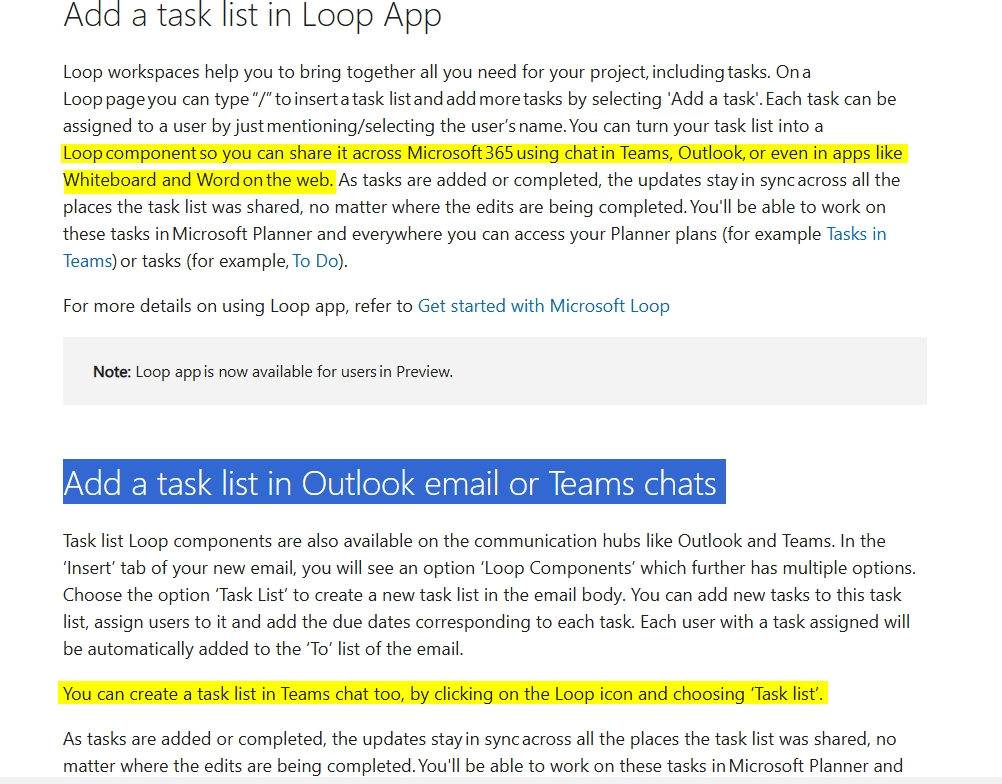Image resolution: width=1002 pixels, height=784 pixels.
Task: Click the 'Loop workspaces help you to bring' line
Action: [437, 72]
